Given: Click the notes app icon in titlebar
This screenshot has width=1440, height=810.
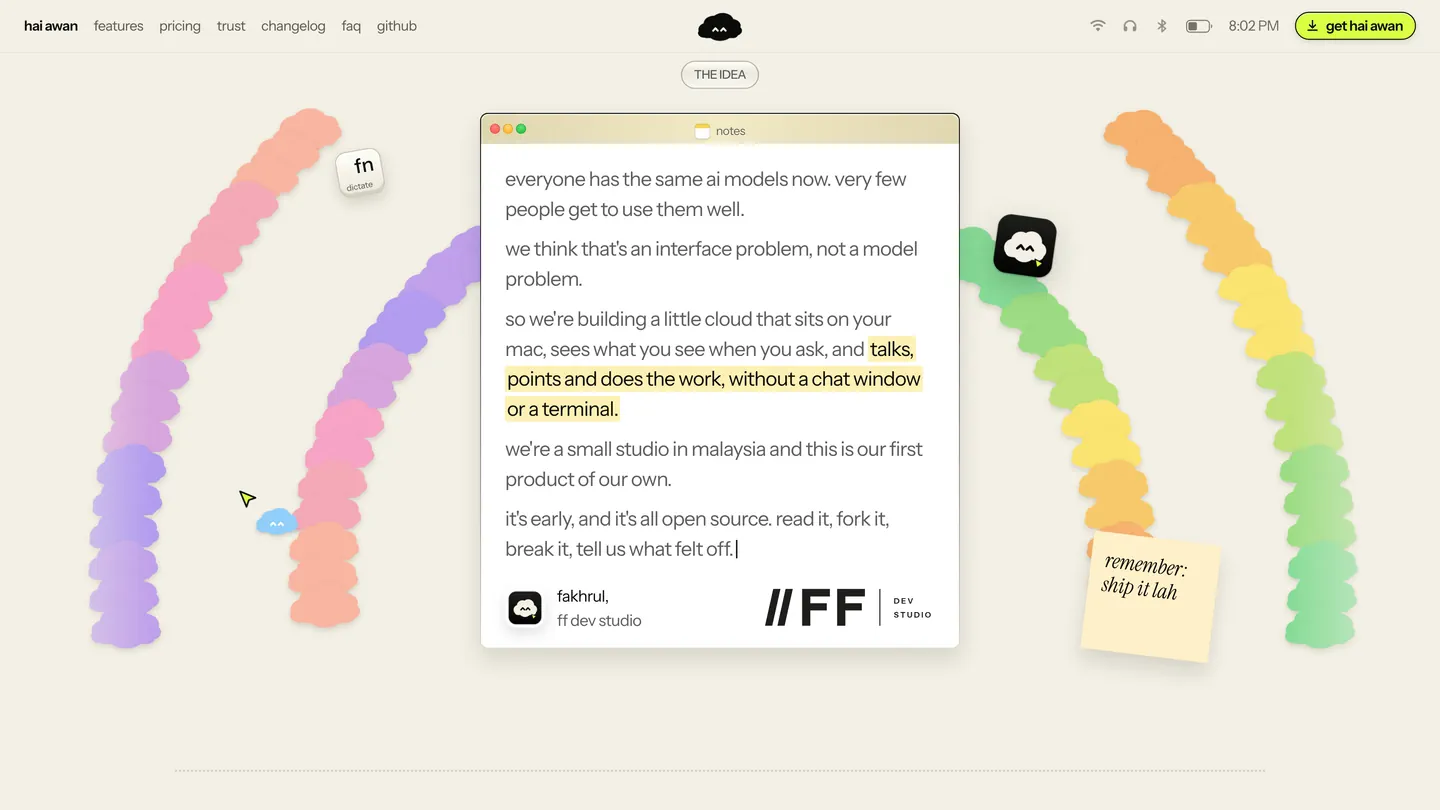Looking at the screenshot, I should tap(702, 131).
